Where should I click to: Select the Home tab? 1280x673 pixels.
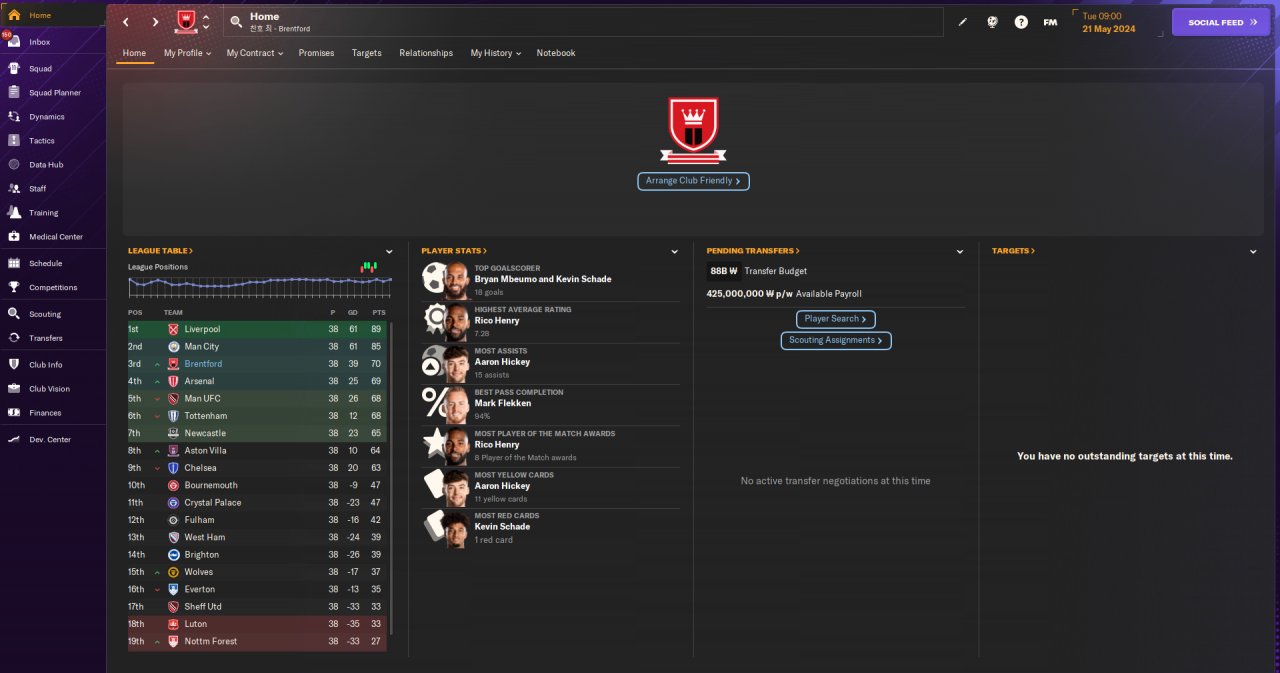134,53
